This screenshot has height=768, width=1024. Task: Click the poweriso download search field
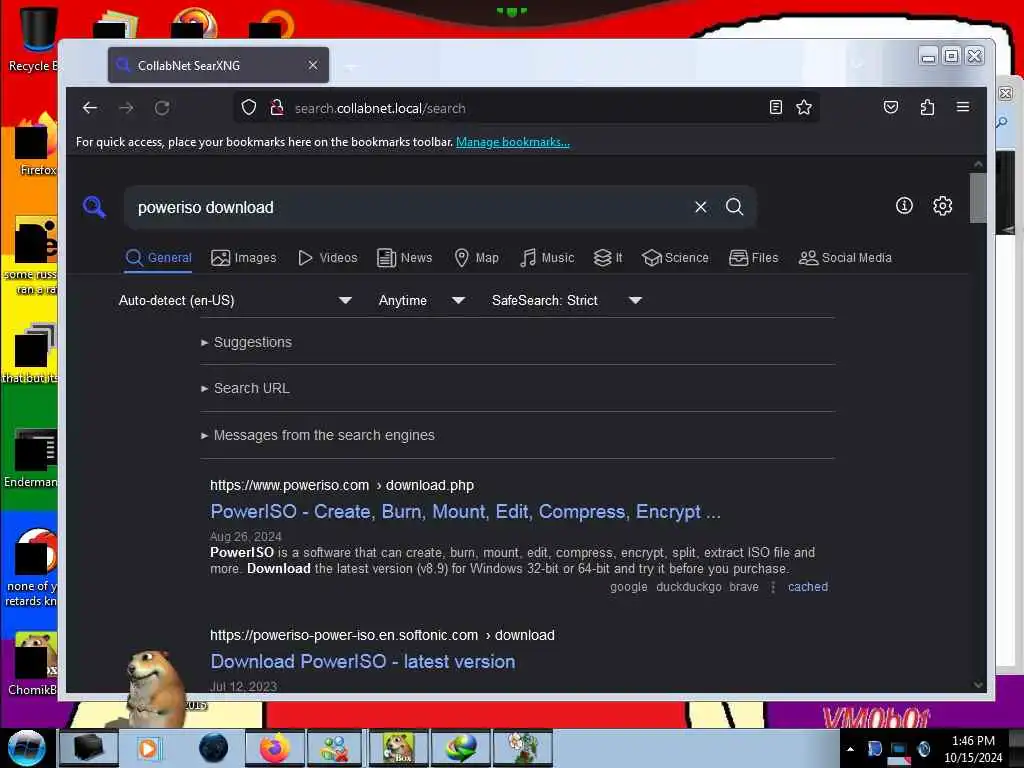point(411,208)
